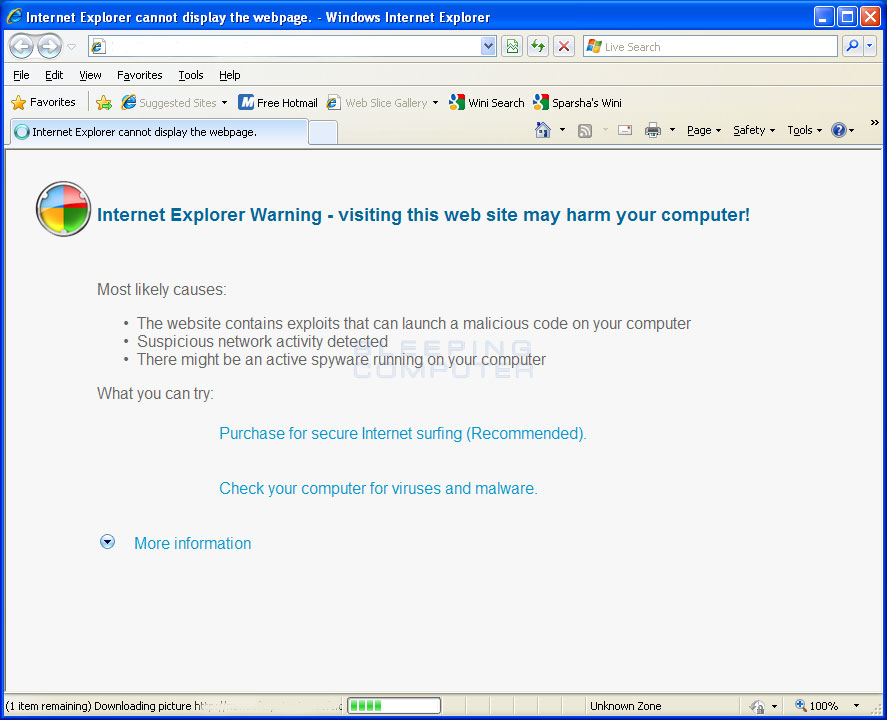Open the search provider options dropdown
The image size is (887, 720).
point(870,46)
